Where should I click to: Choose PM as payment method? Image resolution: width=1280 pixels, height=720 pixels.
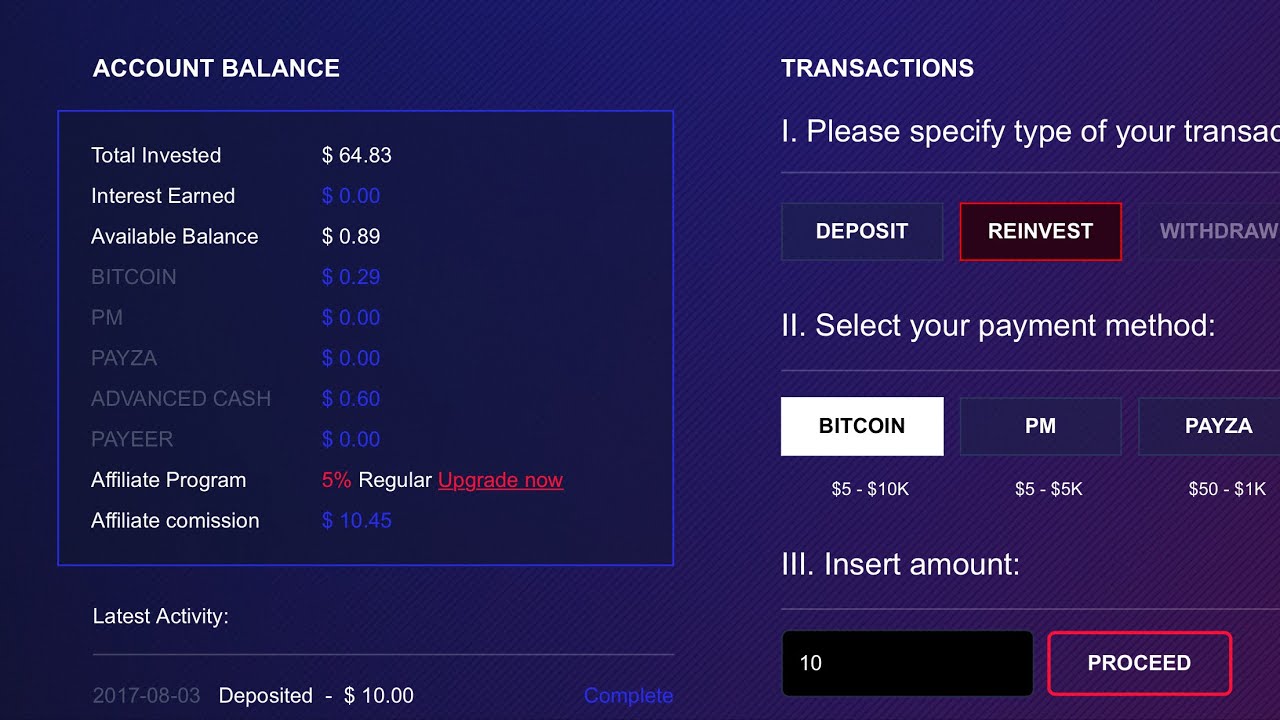1040,426
